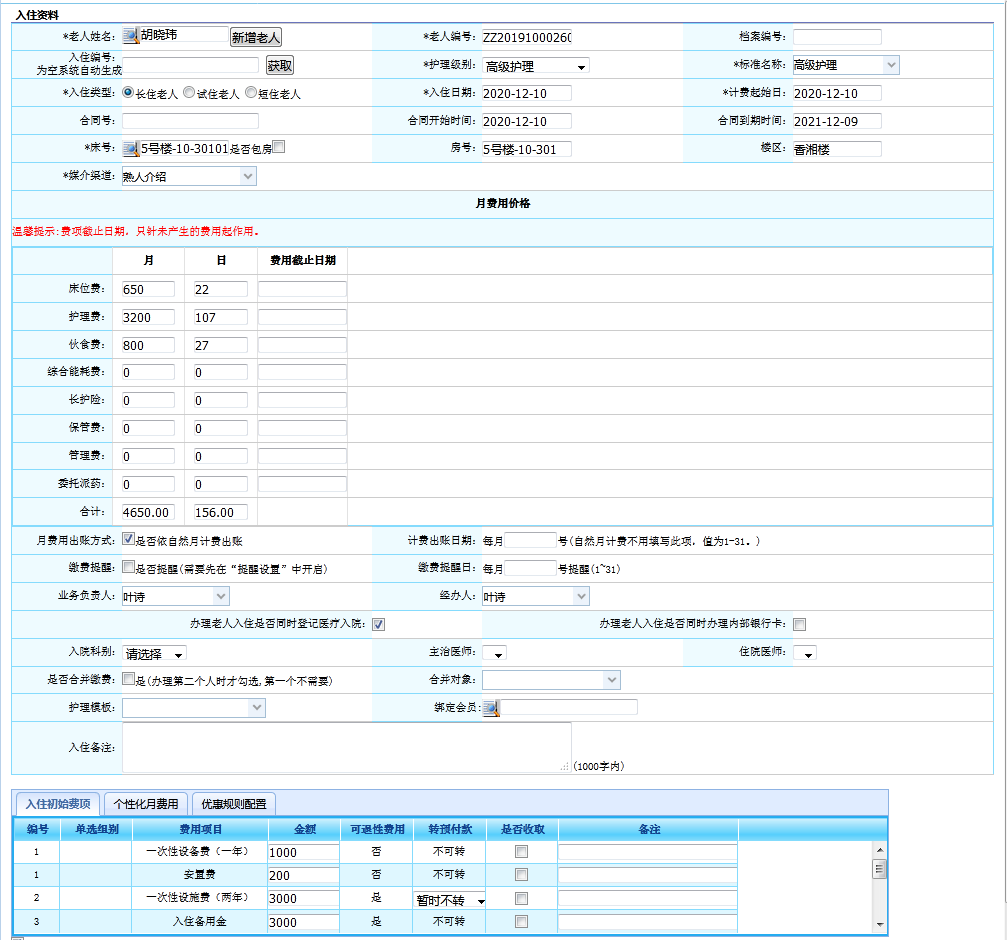Switch to the 优惠规则配置 tab
Screen dimensions: 1007x940
234,804
